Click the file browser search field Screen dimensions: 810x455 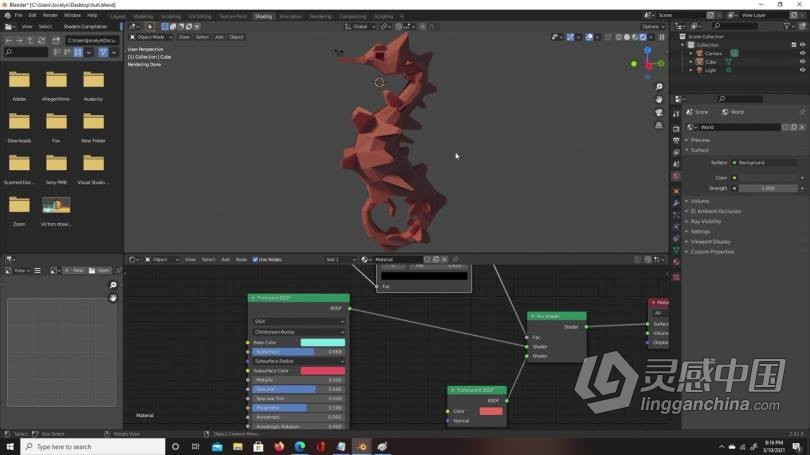[x=26, y=52]
